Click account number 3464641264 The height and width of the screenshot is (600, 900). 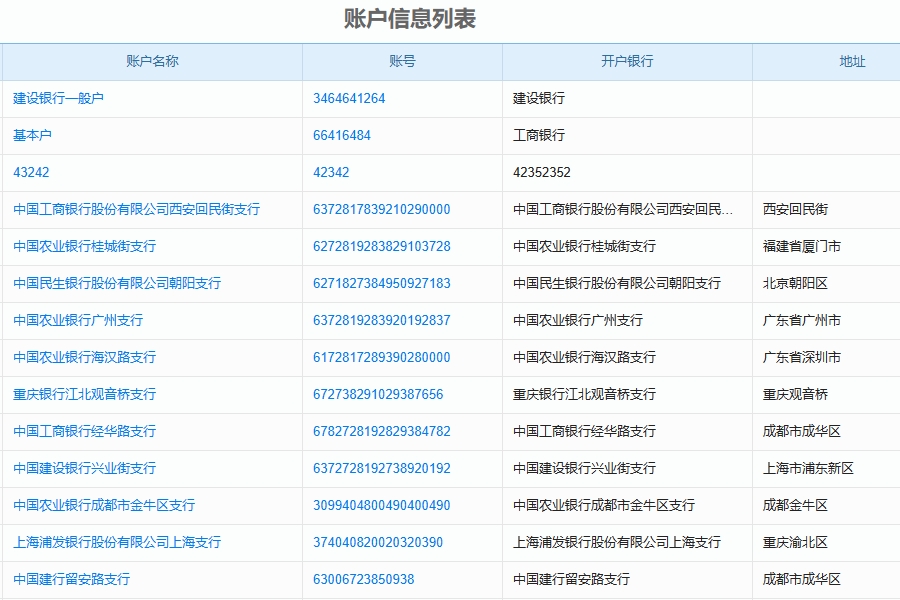pos(349,98)
